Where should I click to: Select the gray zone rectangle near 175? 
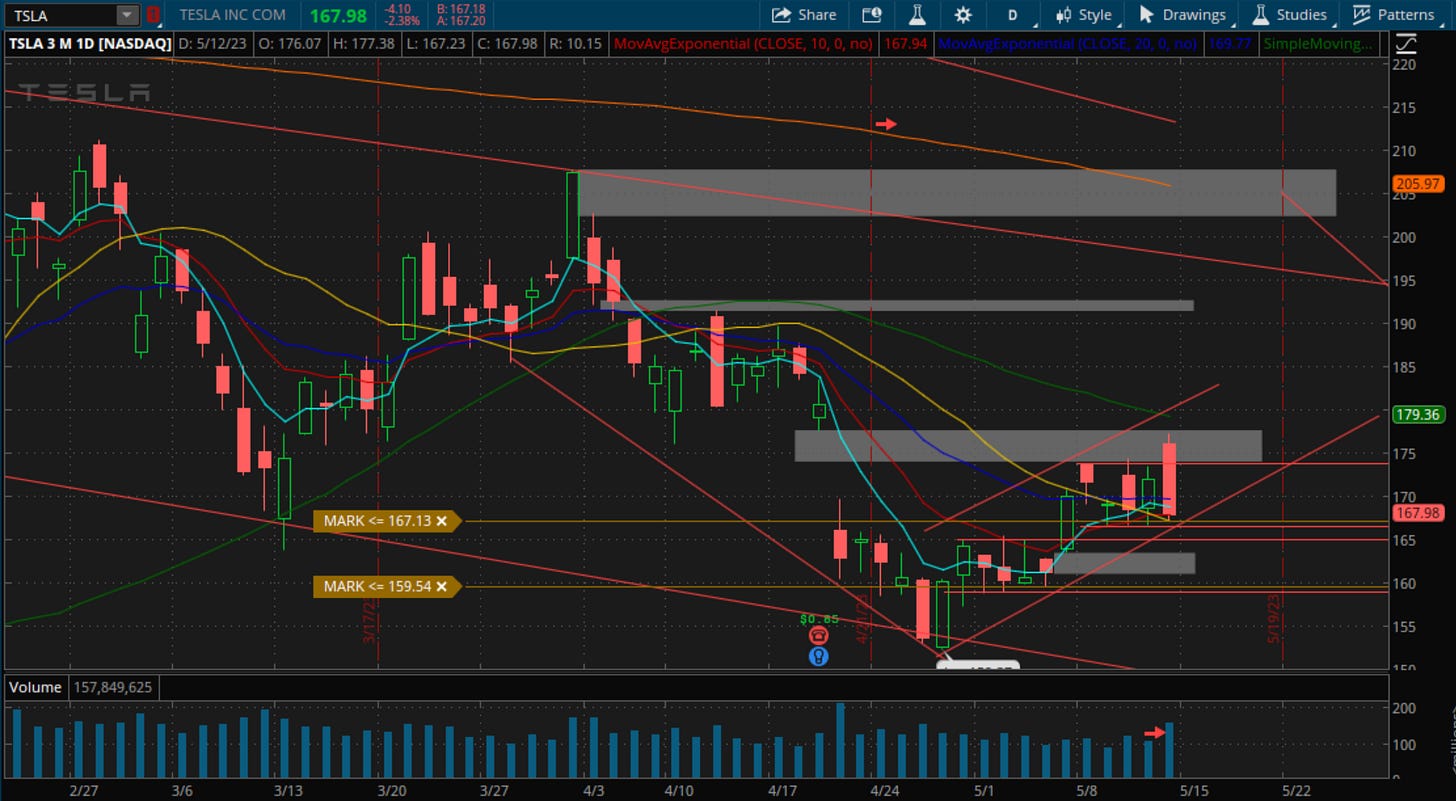coord(1028,445)
